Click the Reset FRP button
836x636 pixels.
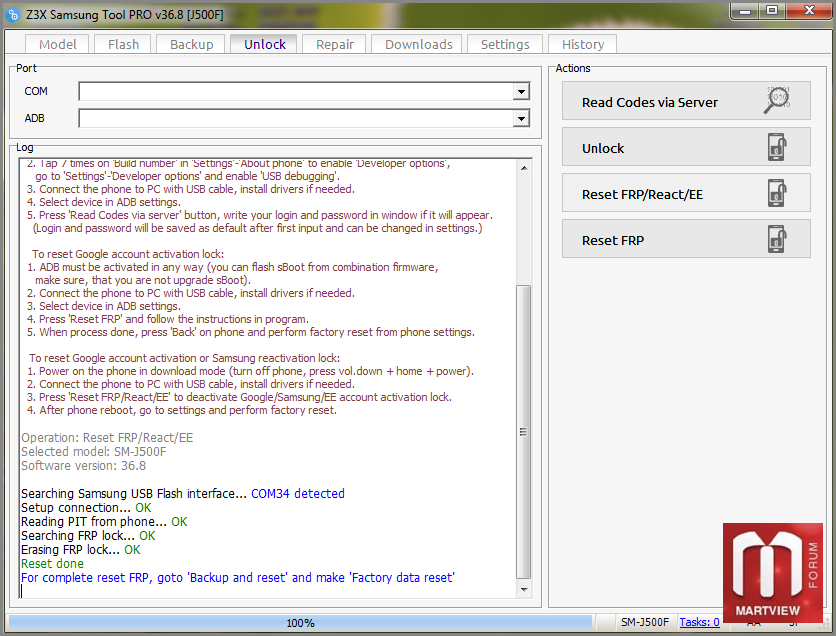[686, 239]
